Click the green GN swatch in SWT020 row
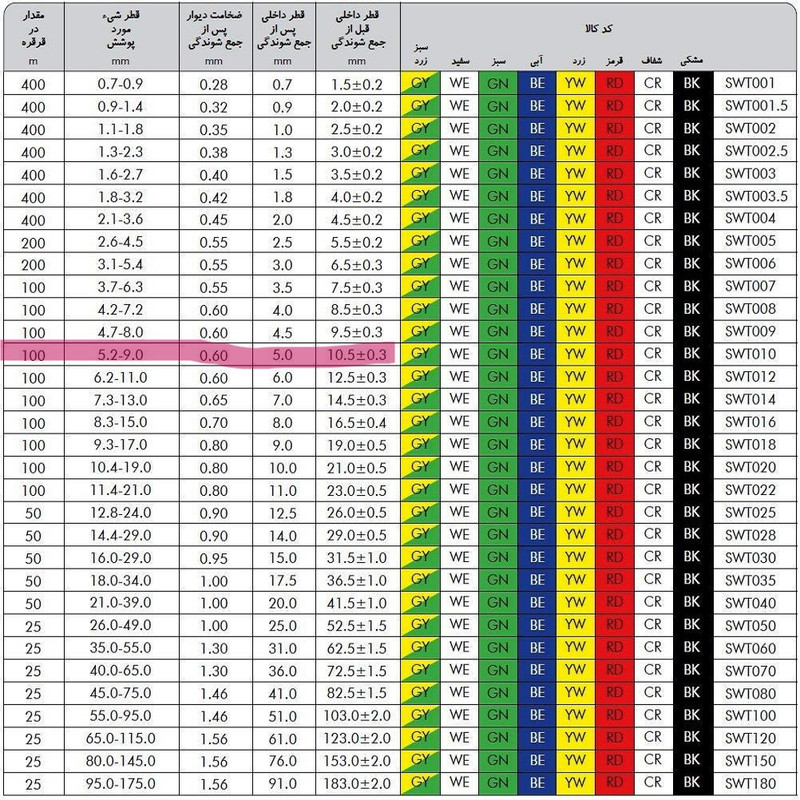This screenshot has height=800, width=800. tap(497, 466)
